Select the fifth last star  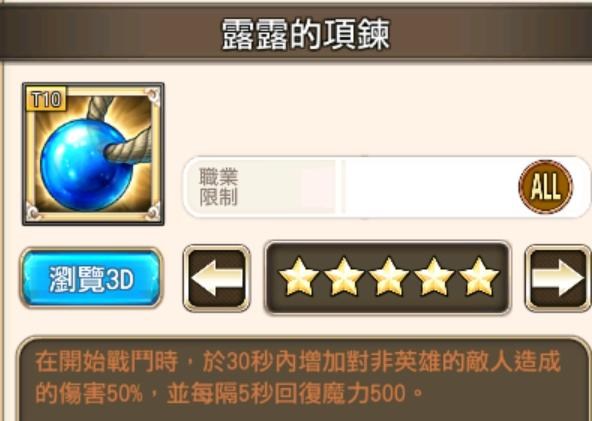coord(479,277)
